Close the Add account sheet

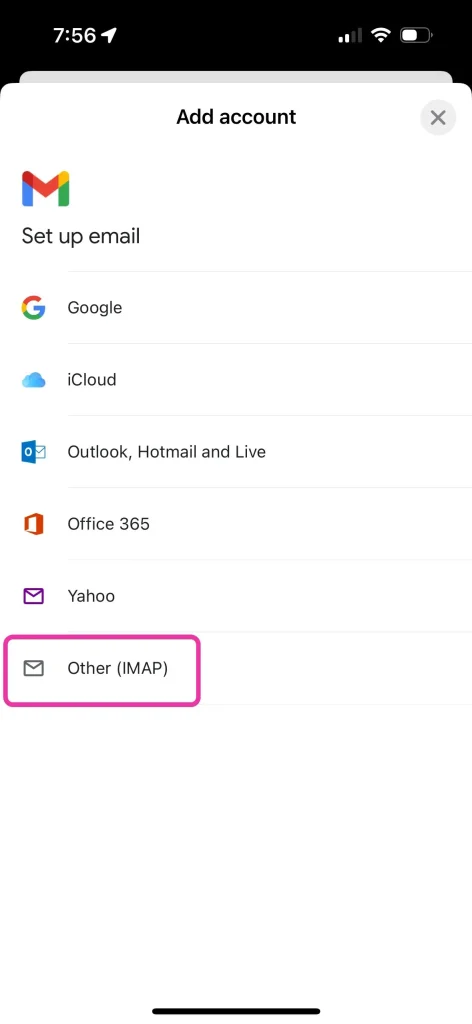(438, 118)
